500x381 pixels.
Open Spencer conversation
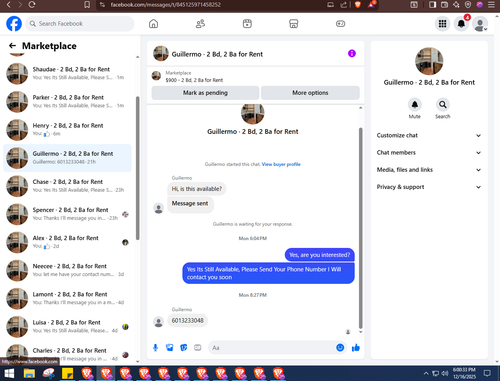(68, 214)
